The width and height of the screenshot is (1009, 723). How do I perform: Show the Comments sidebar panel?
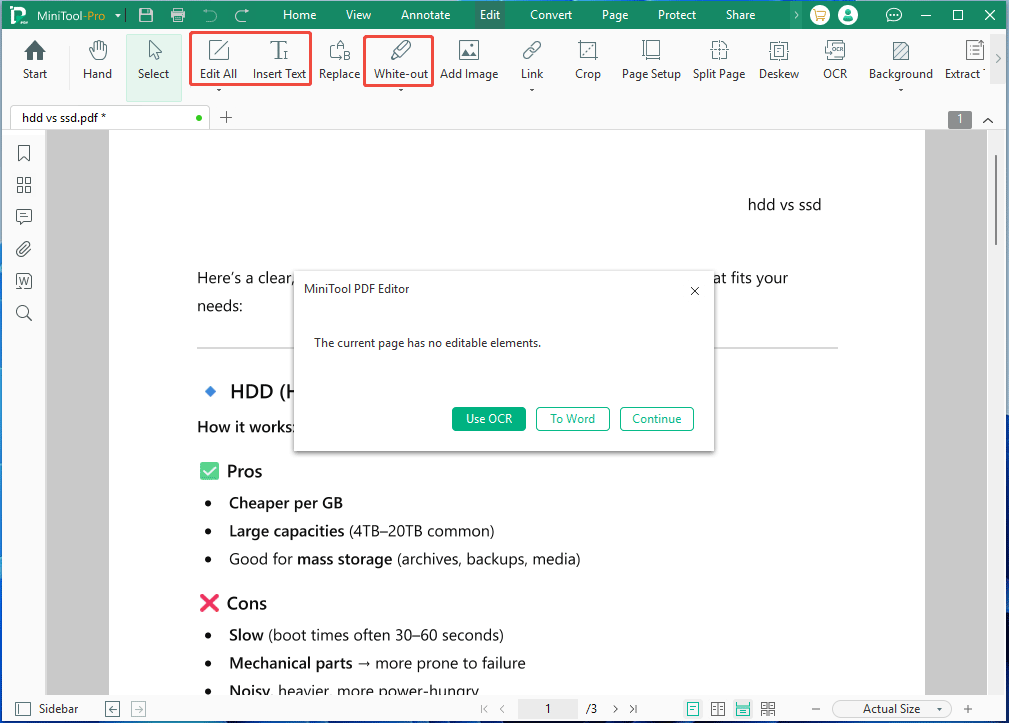click(24, 216)
